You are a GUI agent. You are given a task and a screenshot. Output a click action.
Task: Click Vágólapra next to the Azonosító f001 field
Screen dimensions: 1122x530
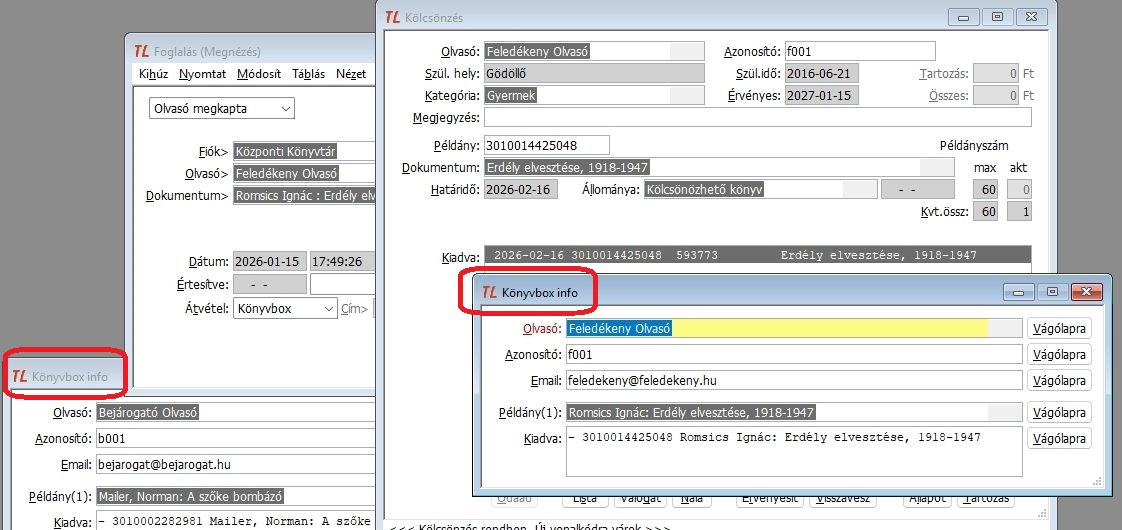click(x=1059, y=354)
